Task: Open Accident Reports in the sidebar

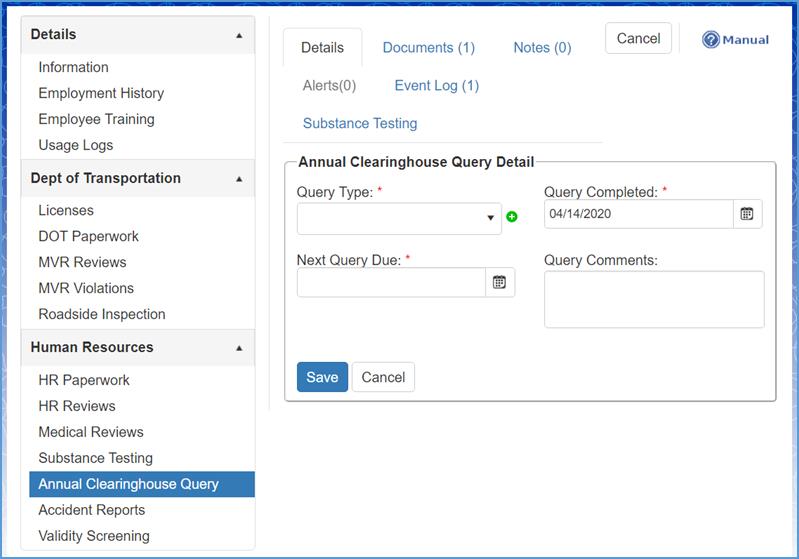Action: click(x=92, y=510)
